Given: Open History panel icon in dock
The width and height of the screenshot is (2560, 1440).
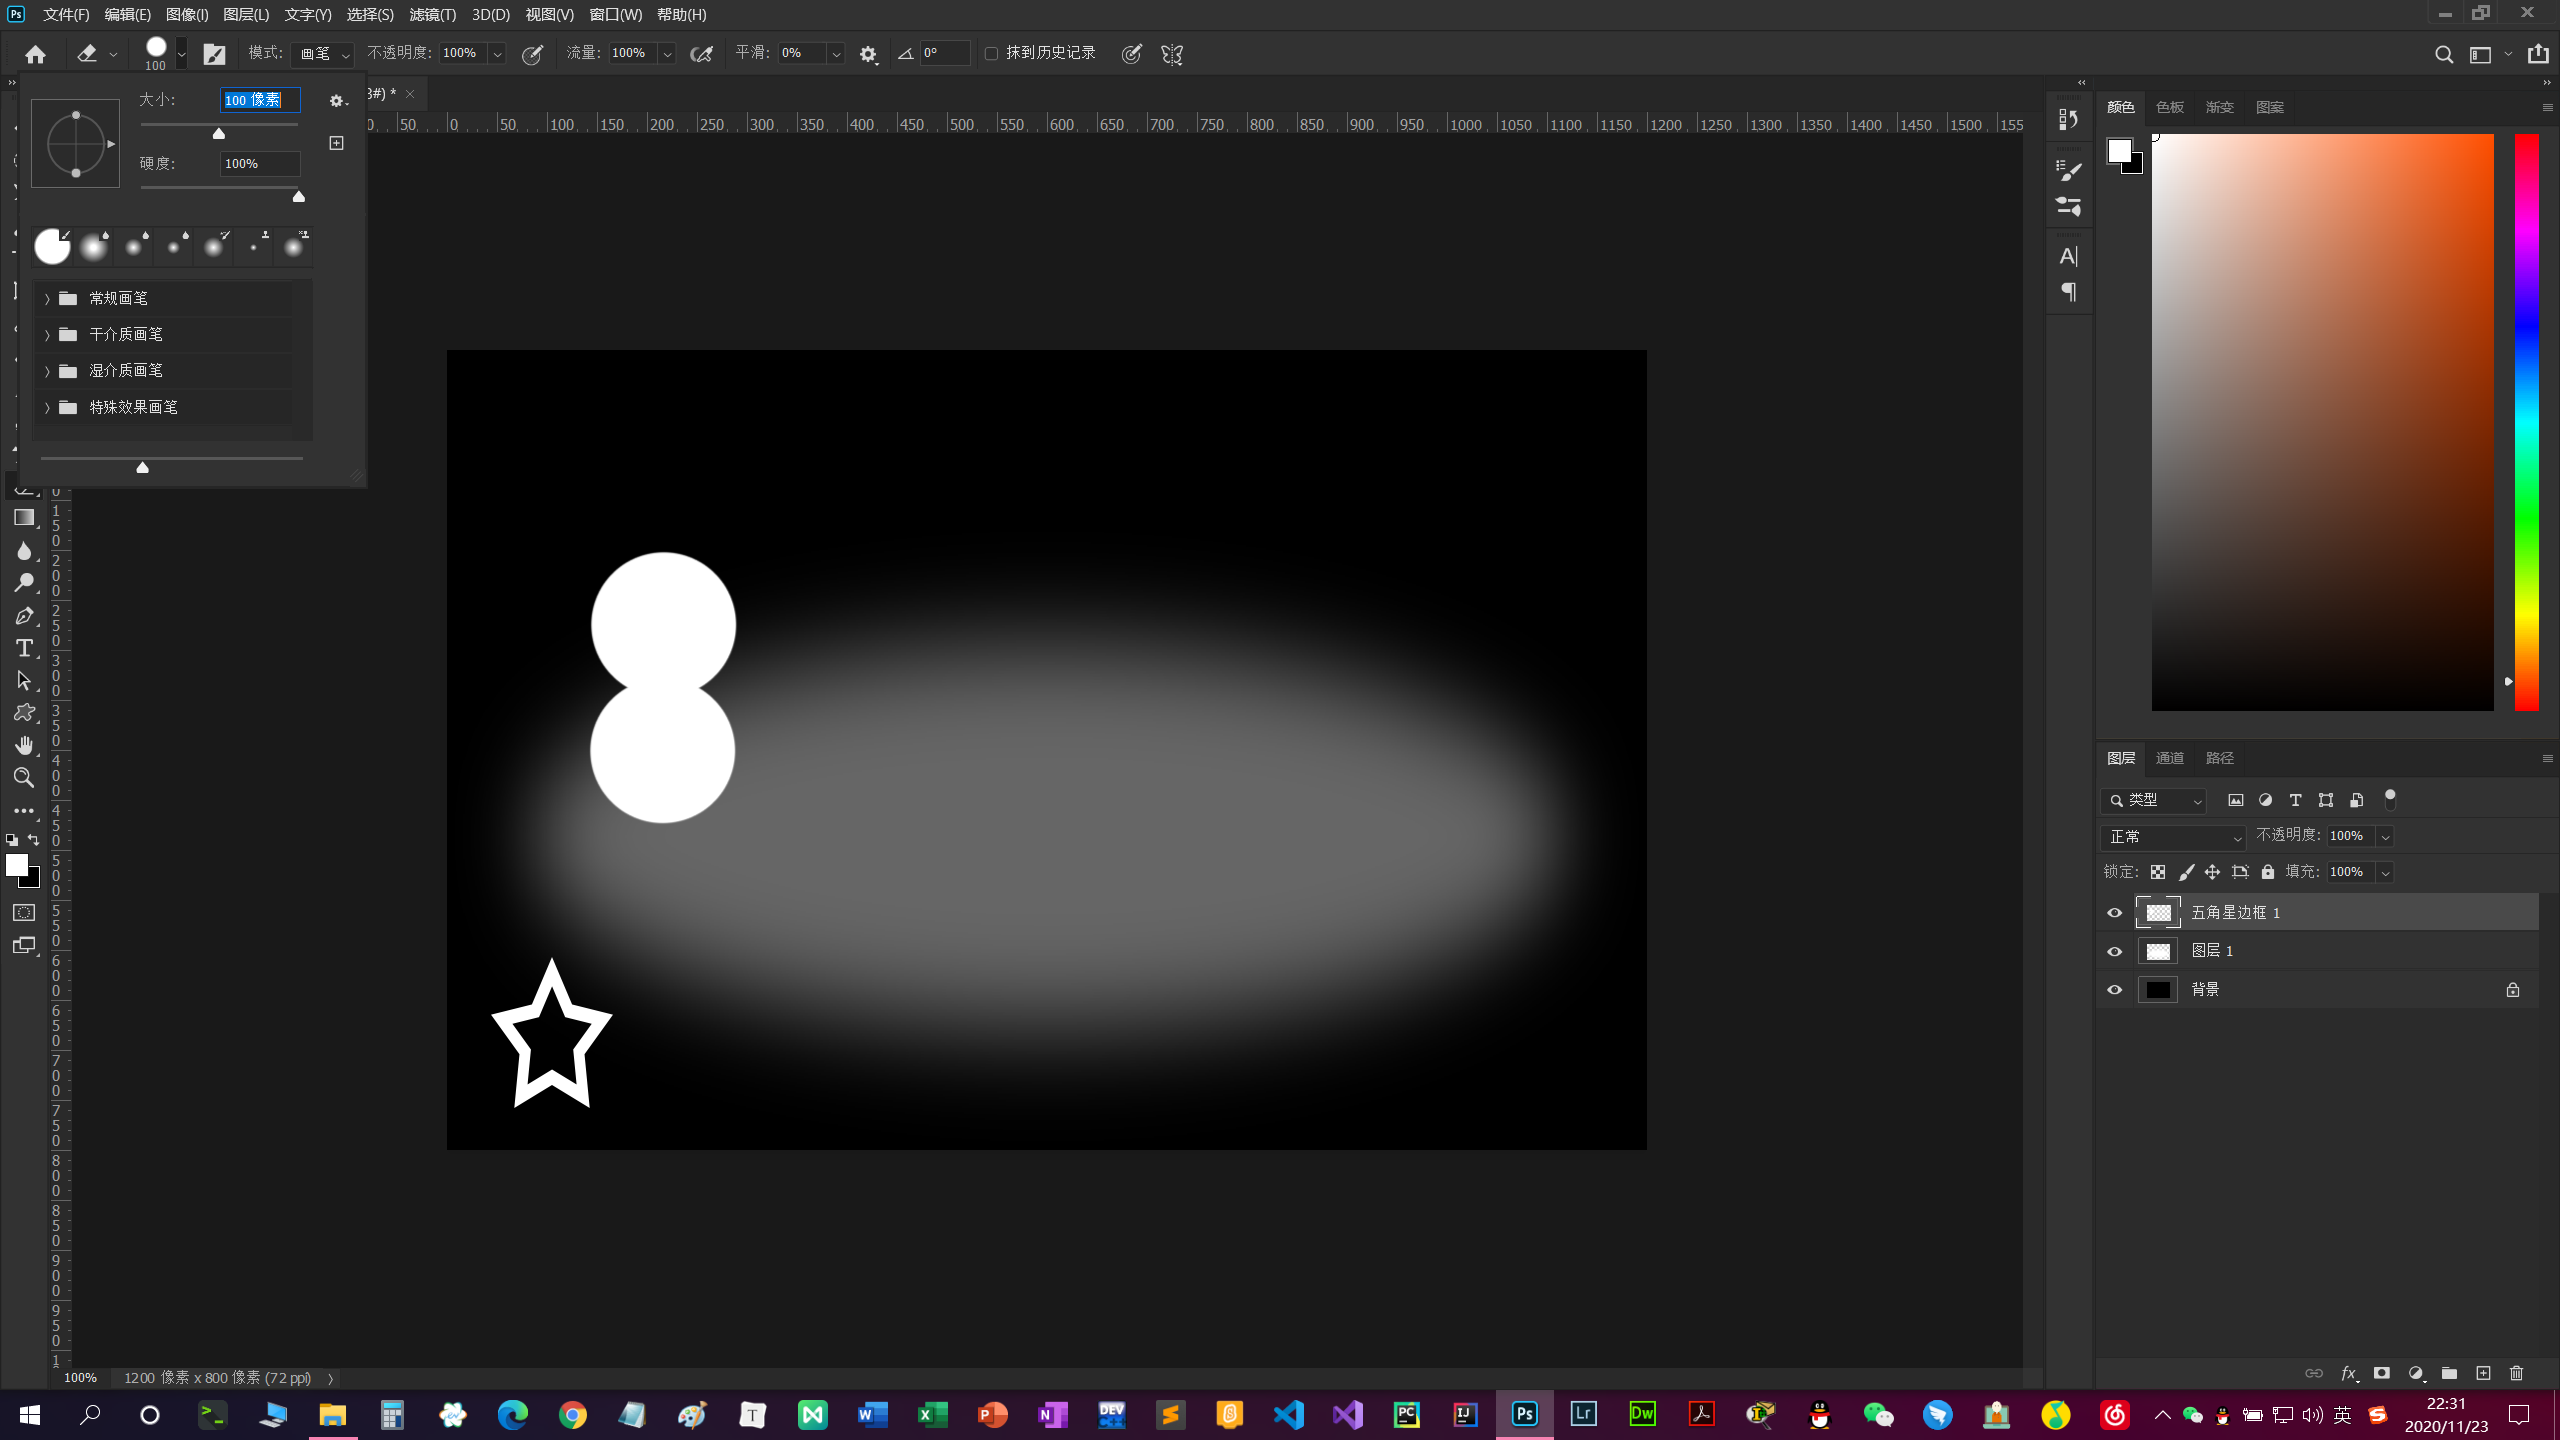Looking at the screenshot, I should 2068,119.
